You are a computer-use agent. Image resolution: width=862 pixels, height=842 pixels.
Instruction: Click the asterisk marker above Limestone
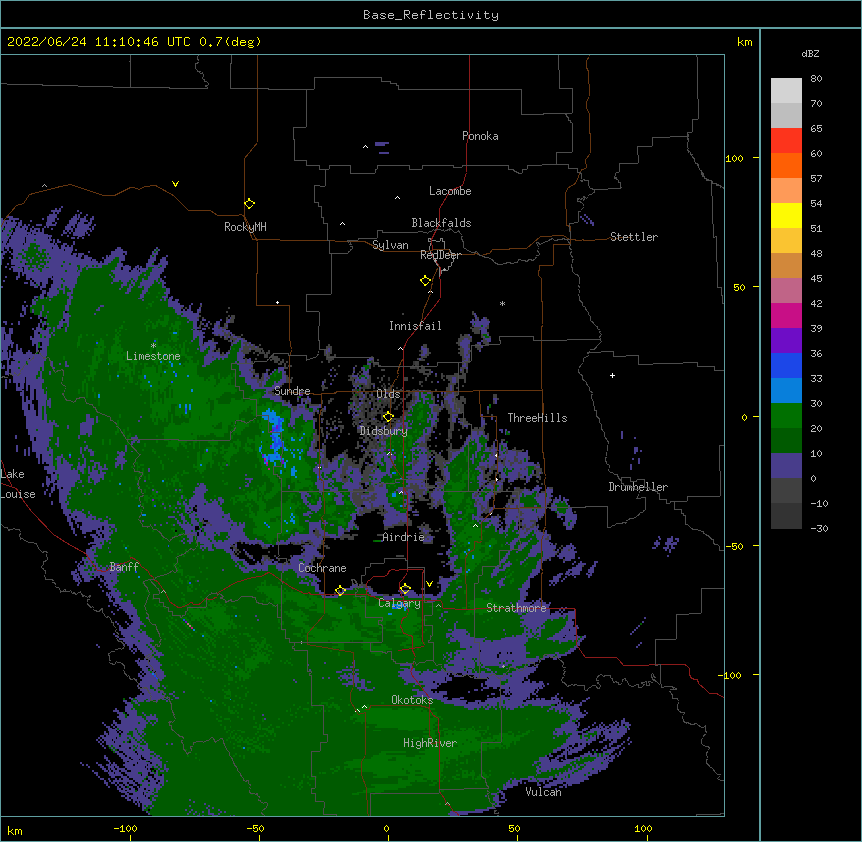point(153,345)
